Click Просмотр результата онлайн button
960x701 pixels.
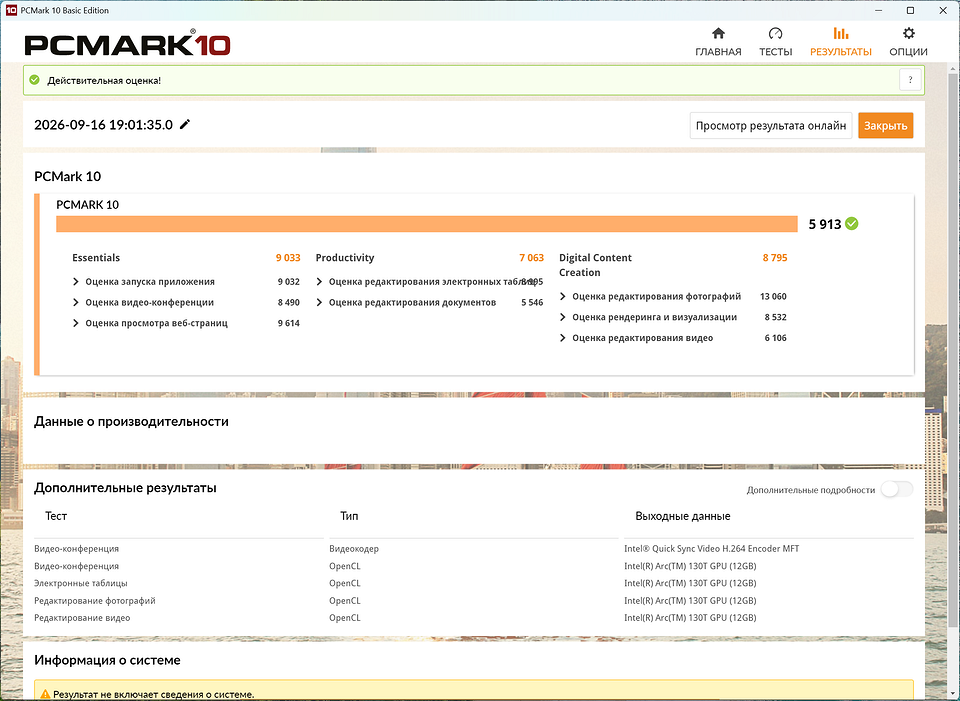click(771, 126)
